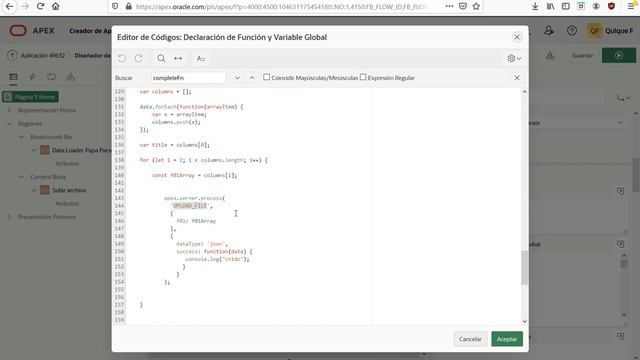This screenshot has width=640, height=360.
Task: Click the autocomplete 'A::' toolbar icon
Action: (200, 58)
